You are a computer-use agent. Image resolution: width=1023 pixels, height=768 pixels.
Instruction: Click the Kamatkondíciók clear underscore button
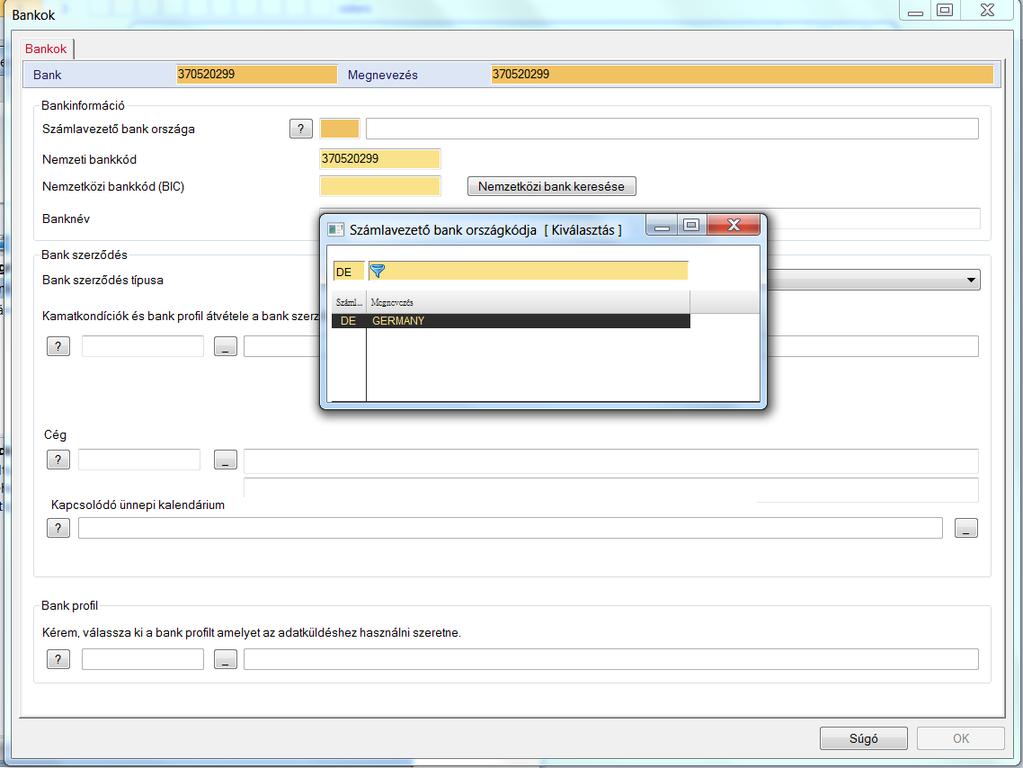(x=226, y=346)
